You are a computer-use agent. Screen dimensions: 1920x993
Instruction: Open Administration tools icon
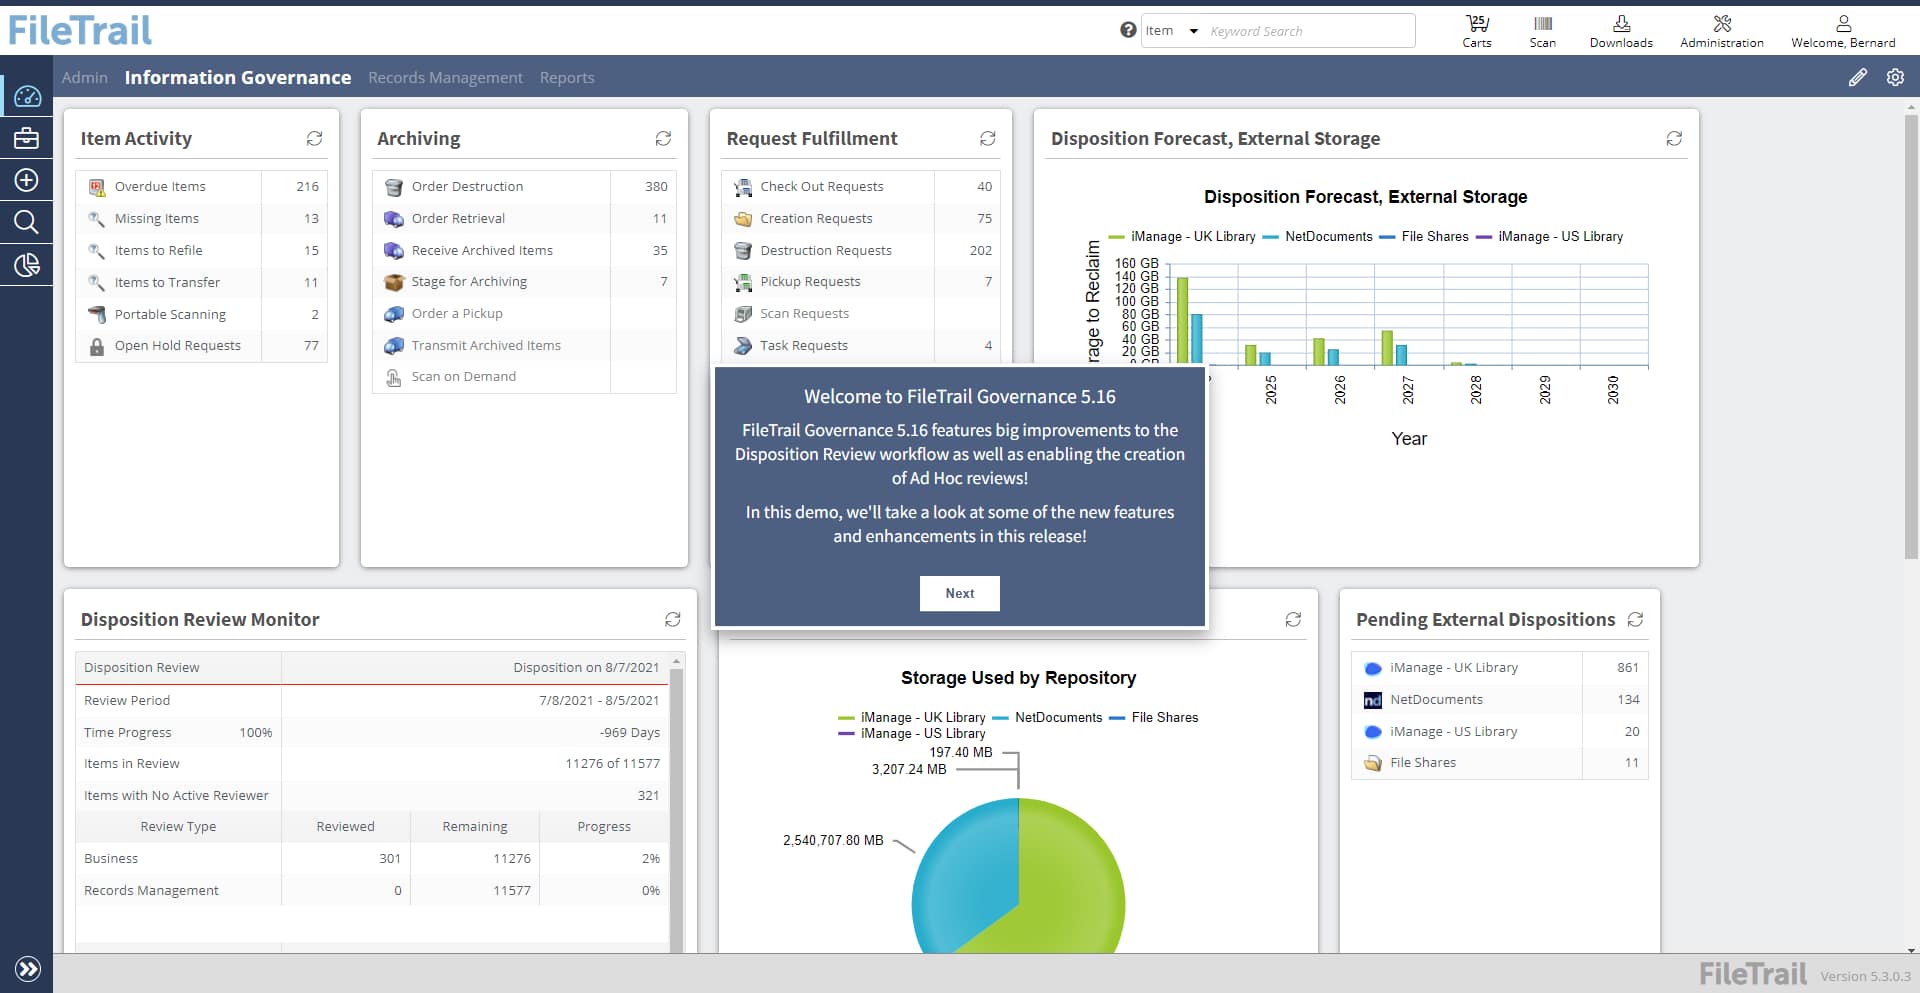click(1722, 31)
